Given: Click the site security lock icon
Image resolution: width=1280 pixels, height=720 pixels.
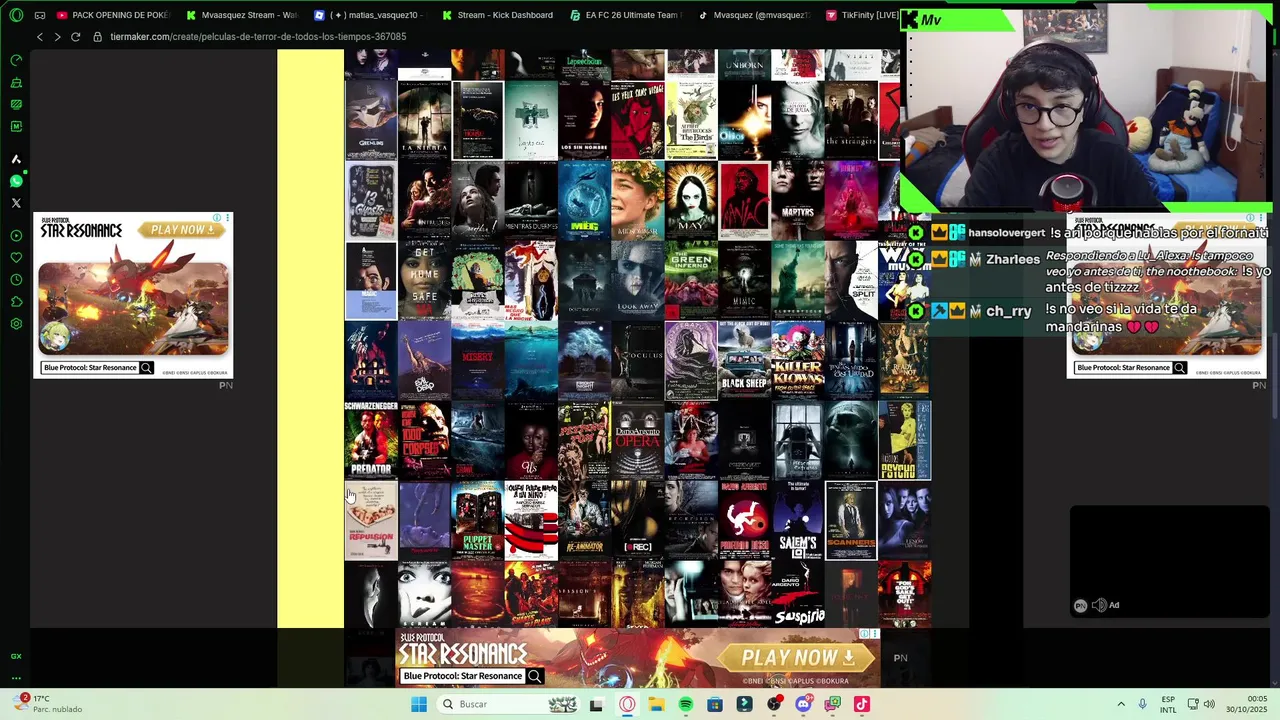Looking at the screenshot, I should coord(98,37).
